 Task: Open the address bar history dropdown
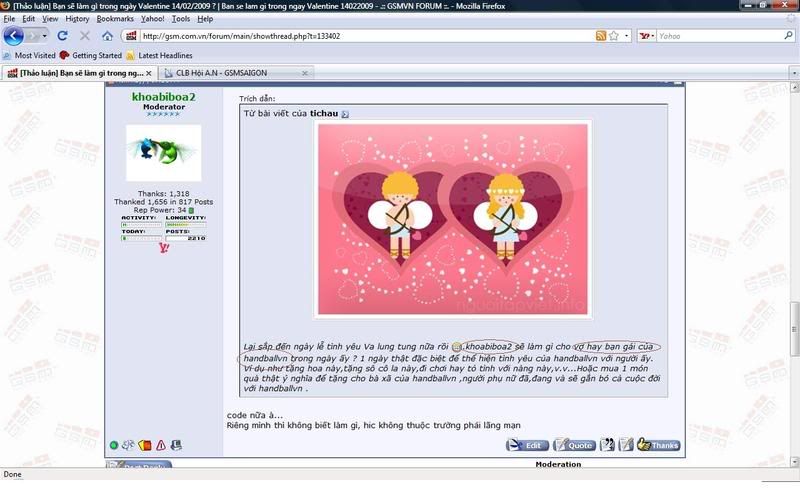(x=627, y=36)
